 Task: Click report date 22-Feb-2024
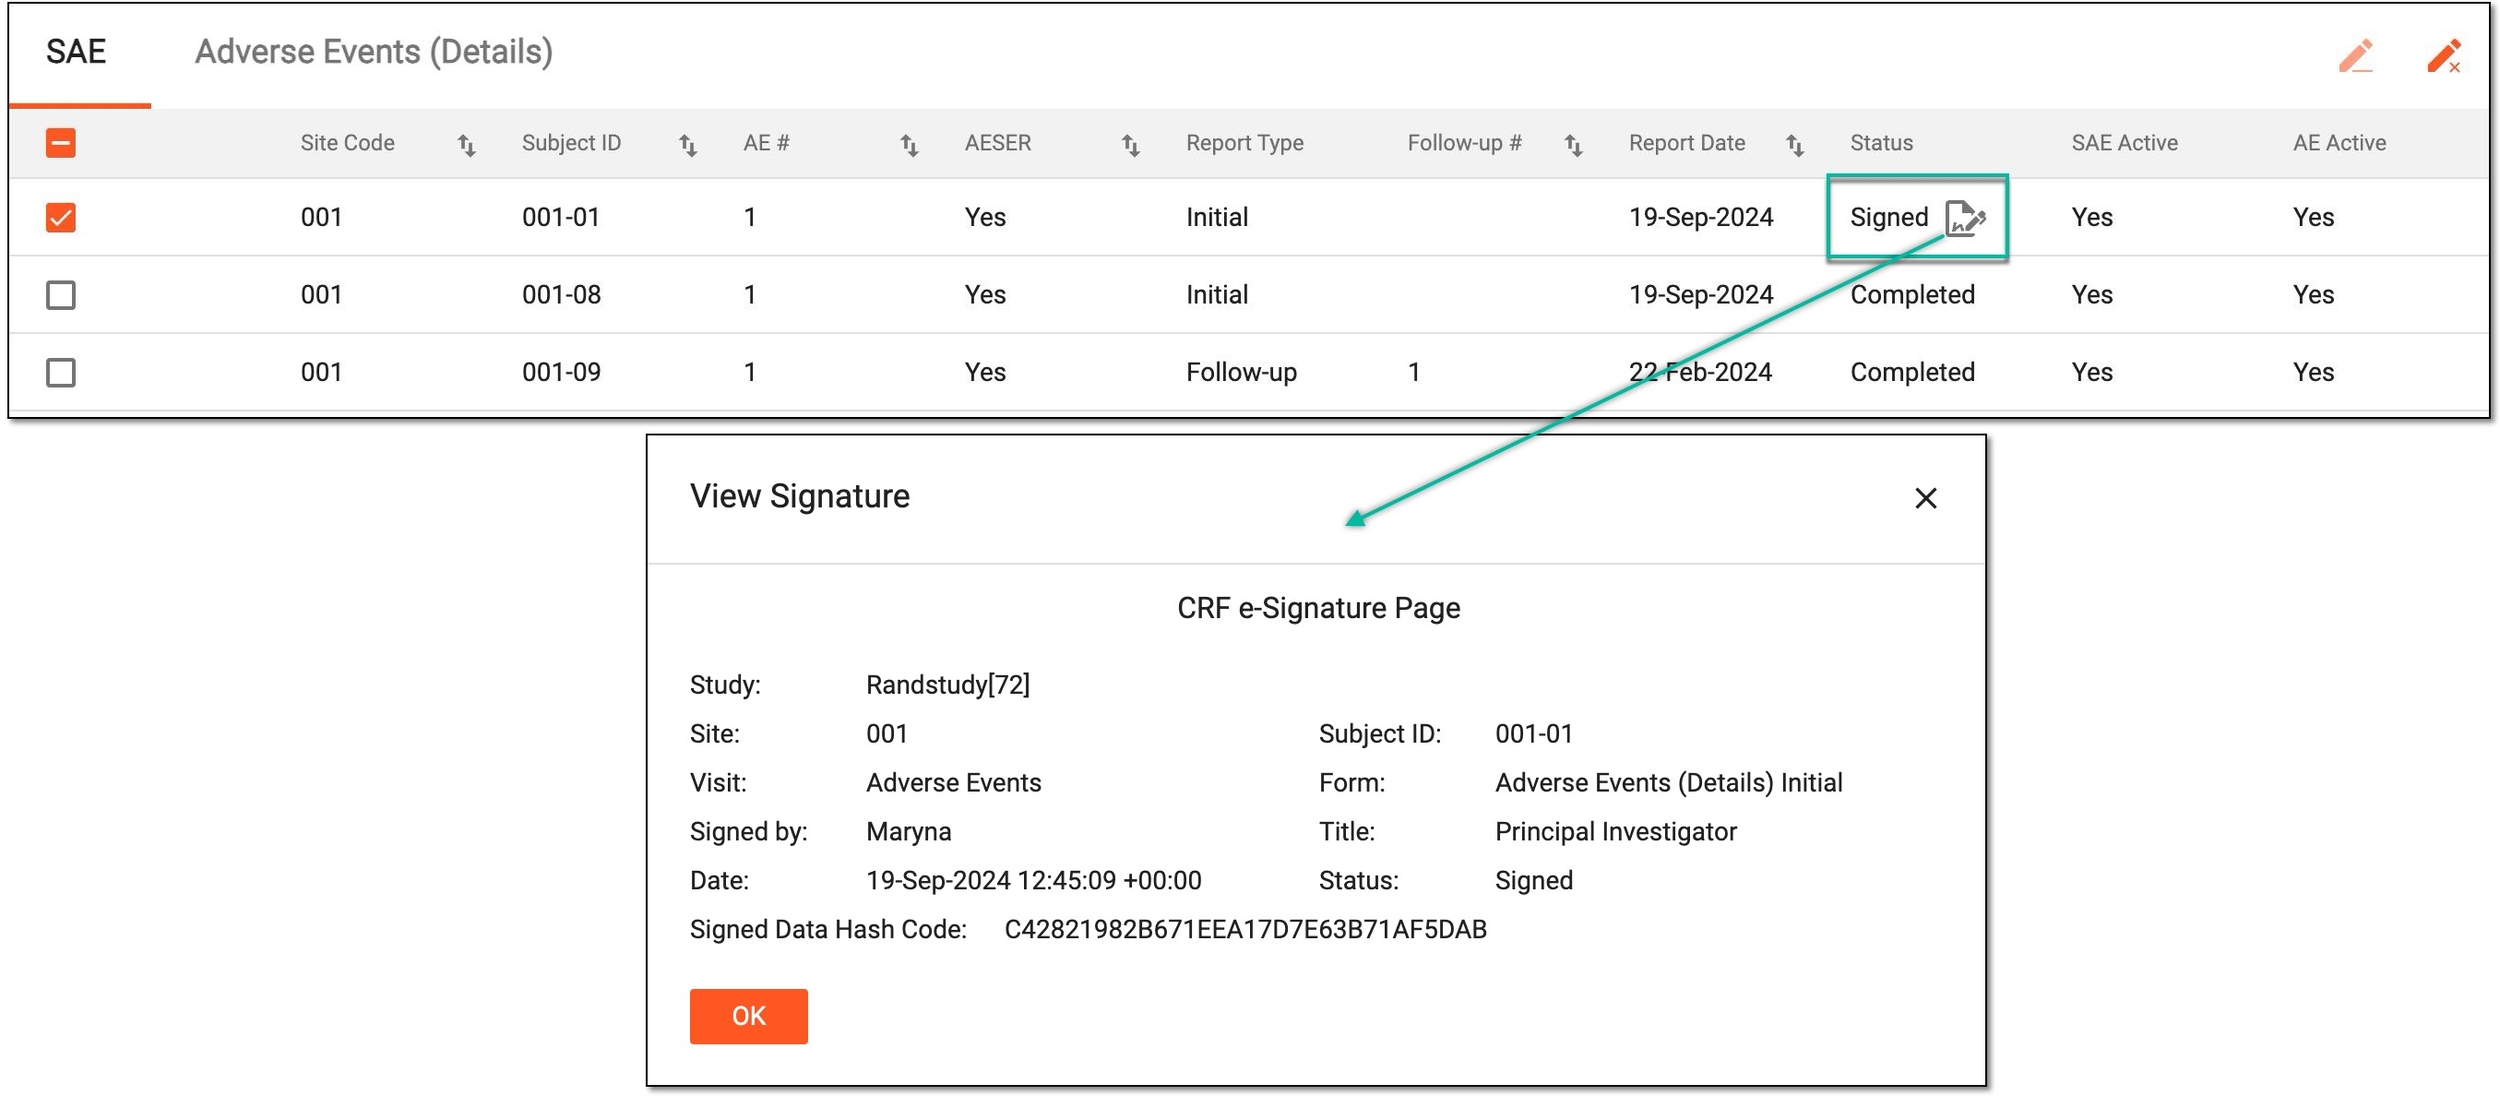[x=1700, y=372]
